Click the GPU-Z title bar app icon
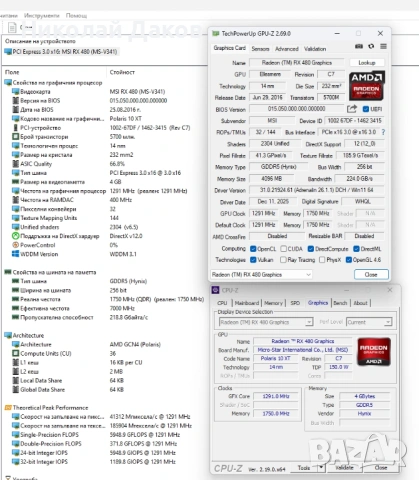This screenshot has height=480, width=419. tap(216, 33)
